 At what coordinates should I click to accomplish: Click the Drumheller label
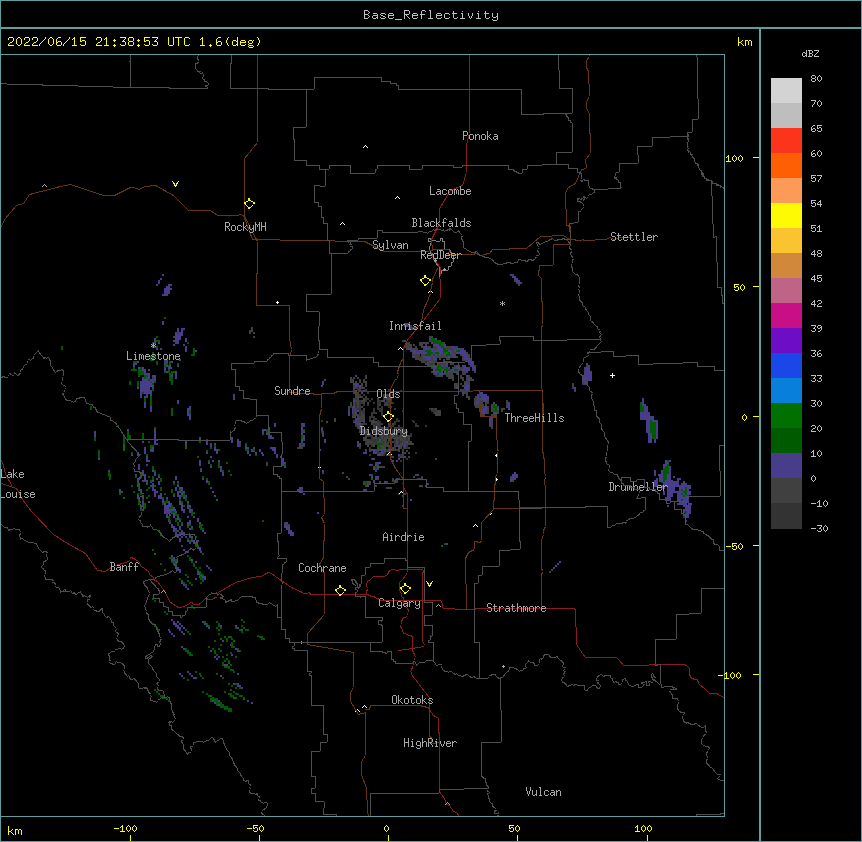point(638,487)
